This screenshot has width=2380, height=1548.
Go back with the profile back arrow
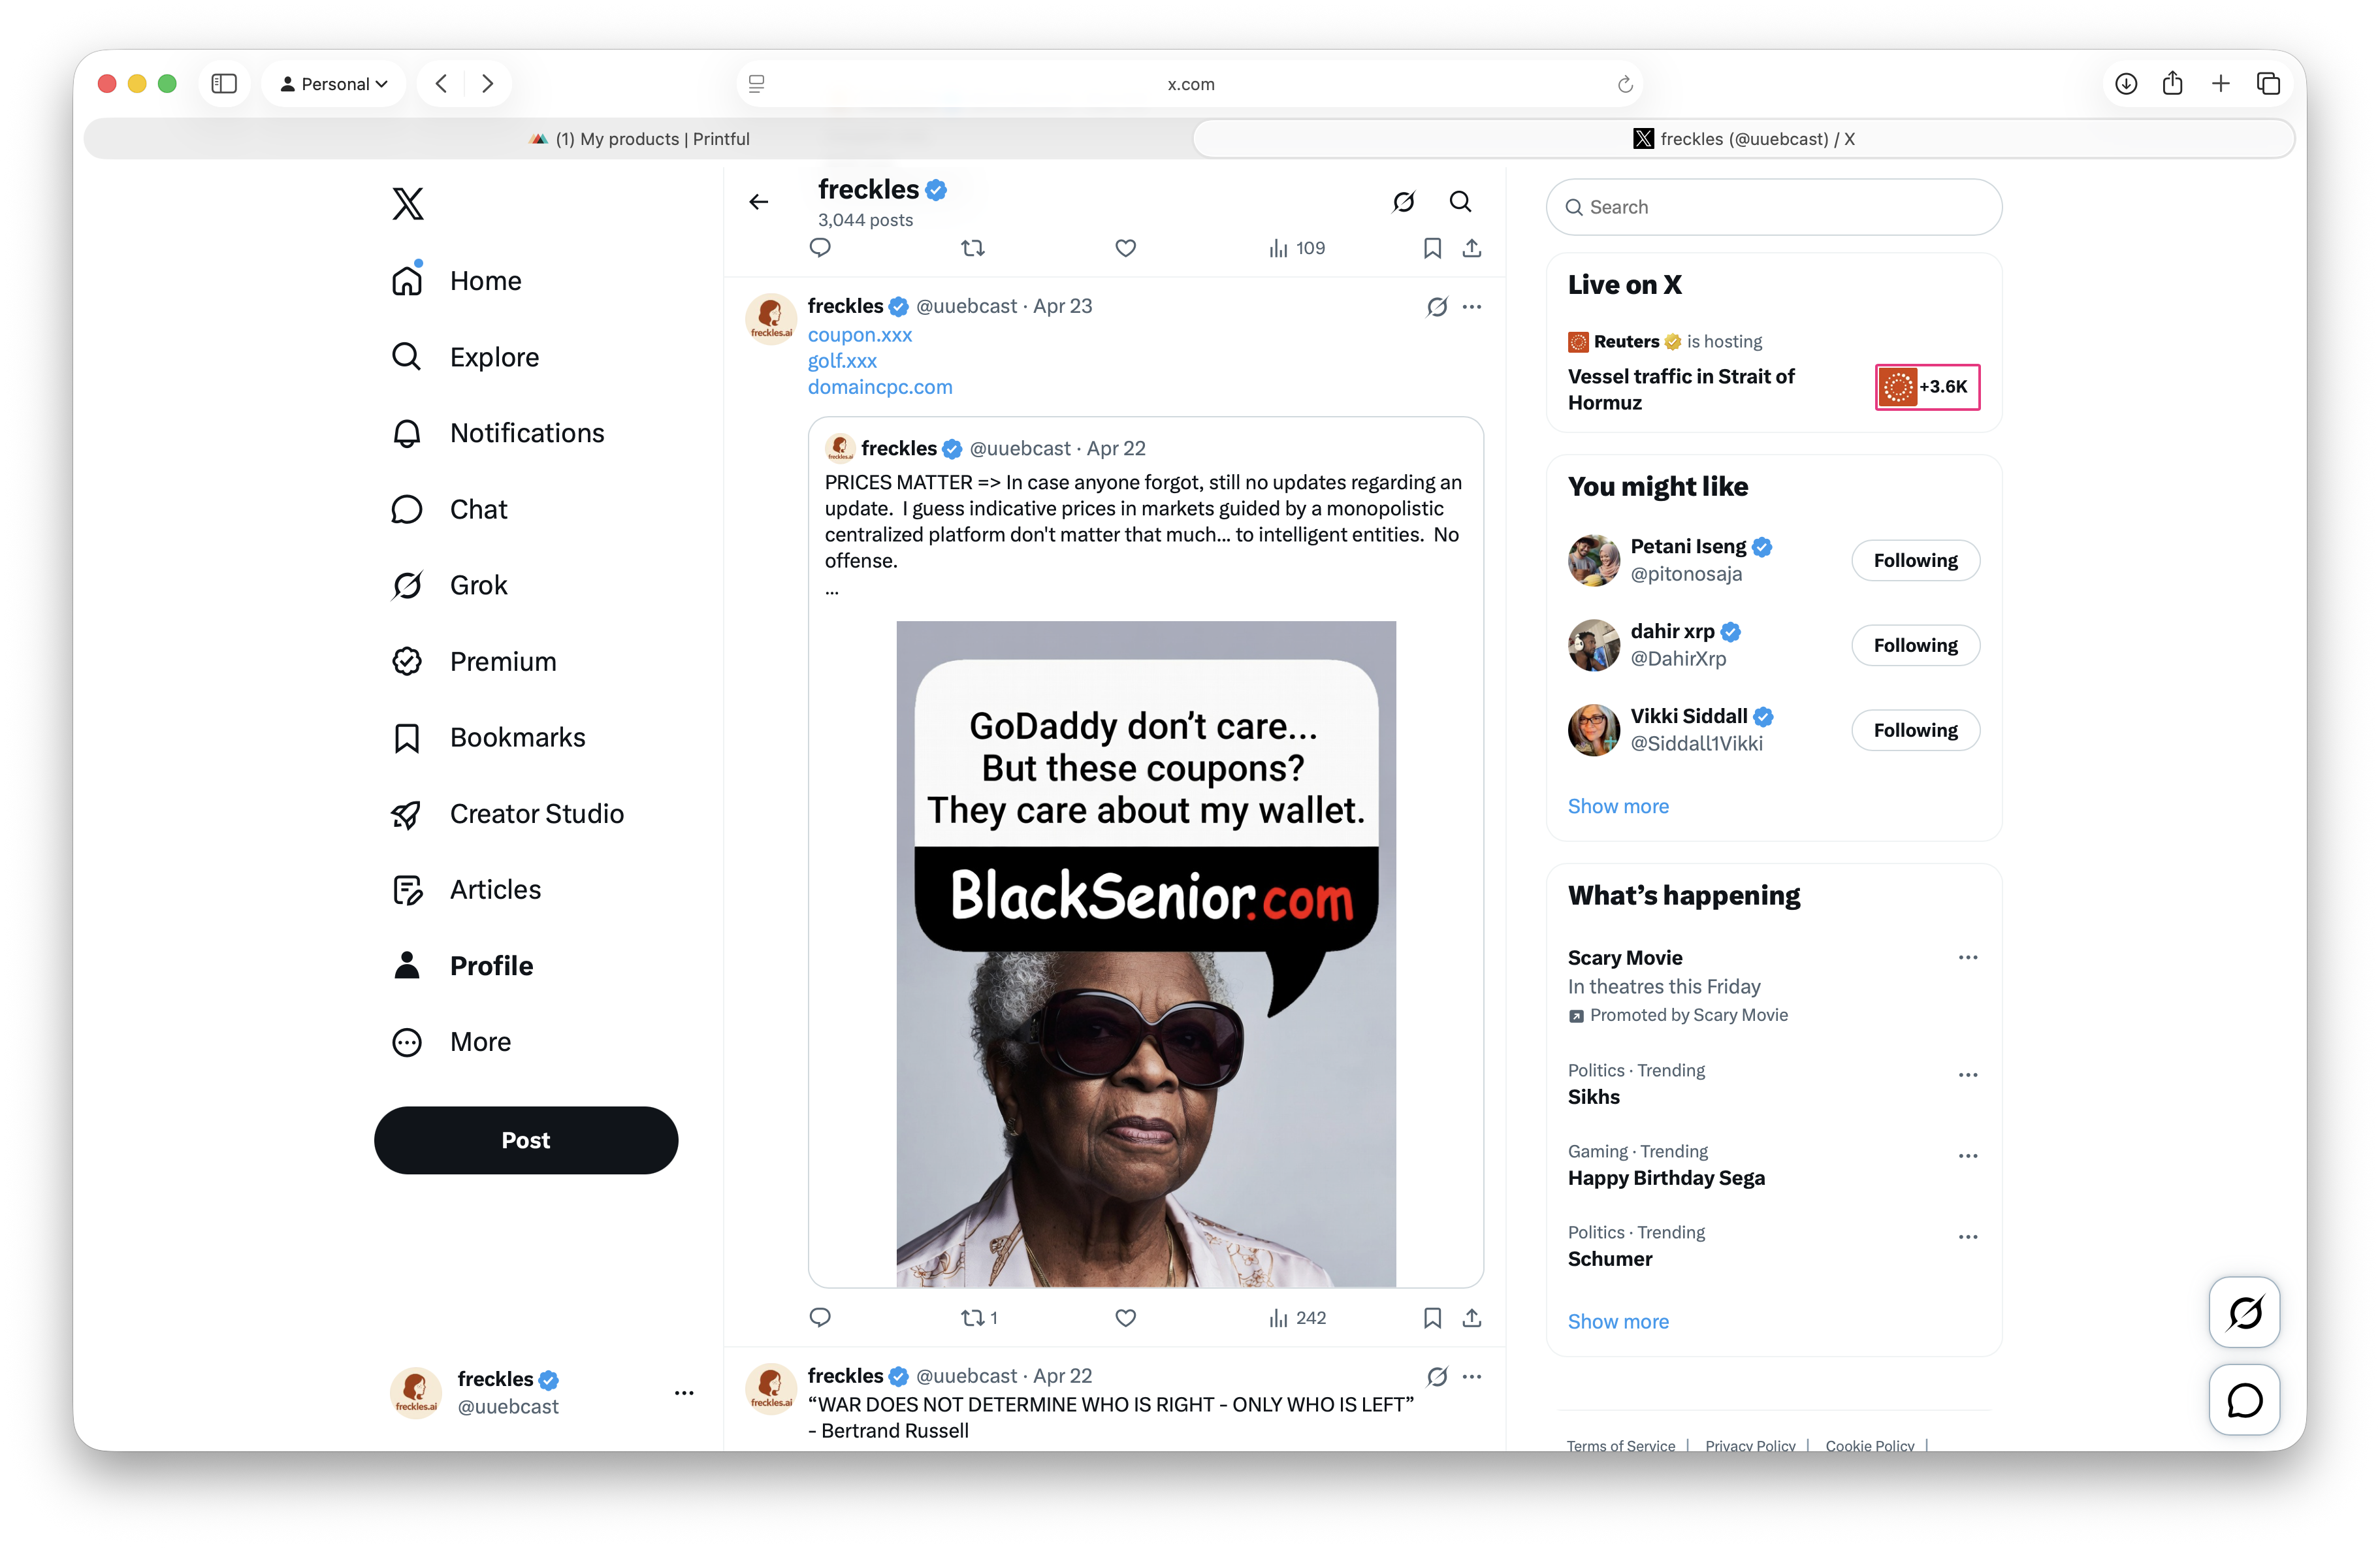(x=759, y=203)
